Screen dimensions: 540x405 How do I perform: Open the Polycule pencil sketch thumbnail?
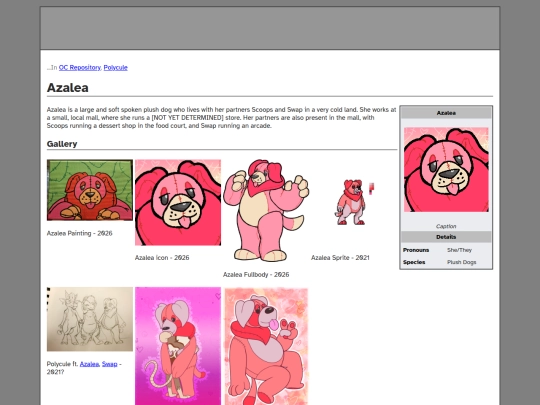pos(90,319)
